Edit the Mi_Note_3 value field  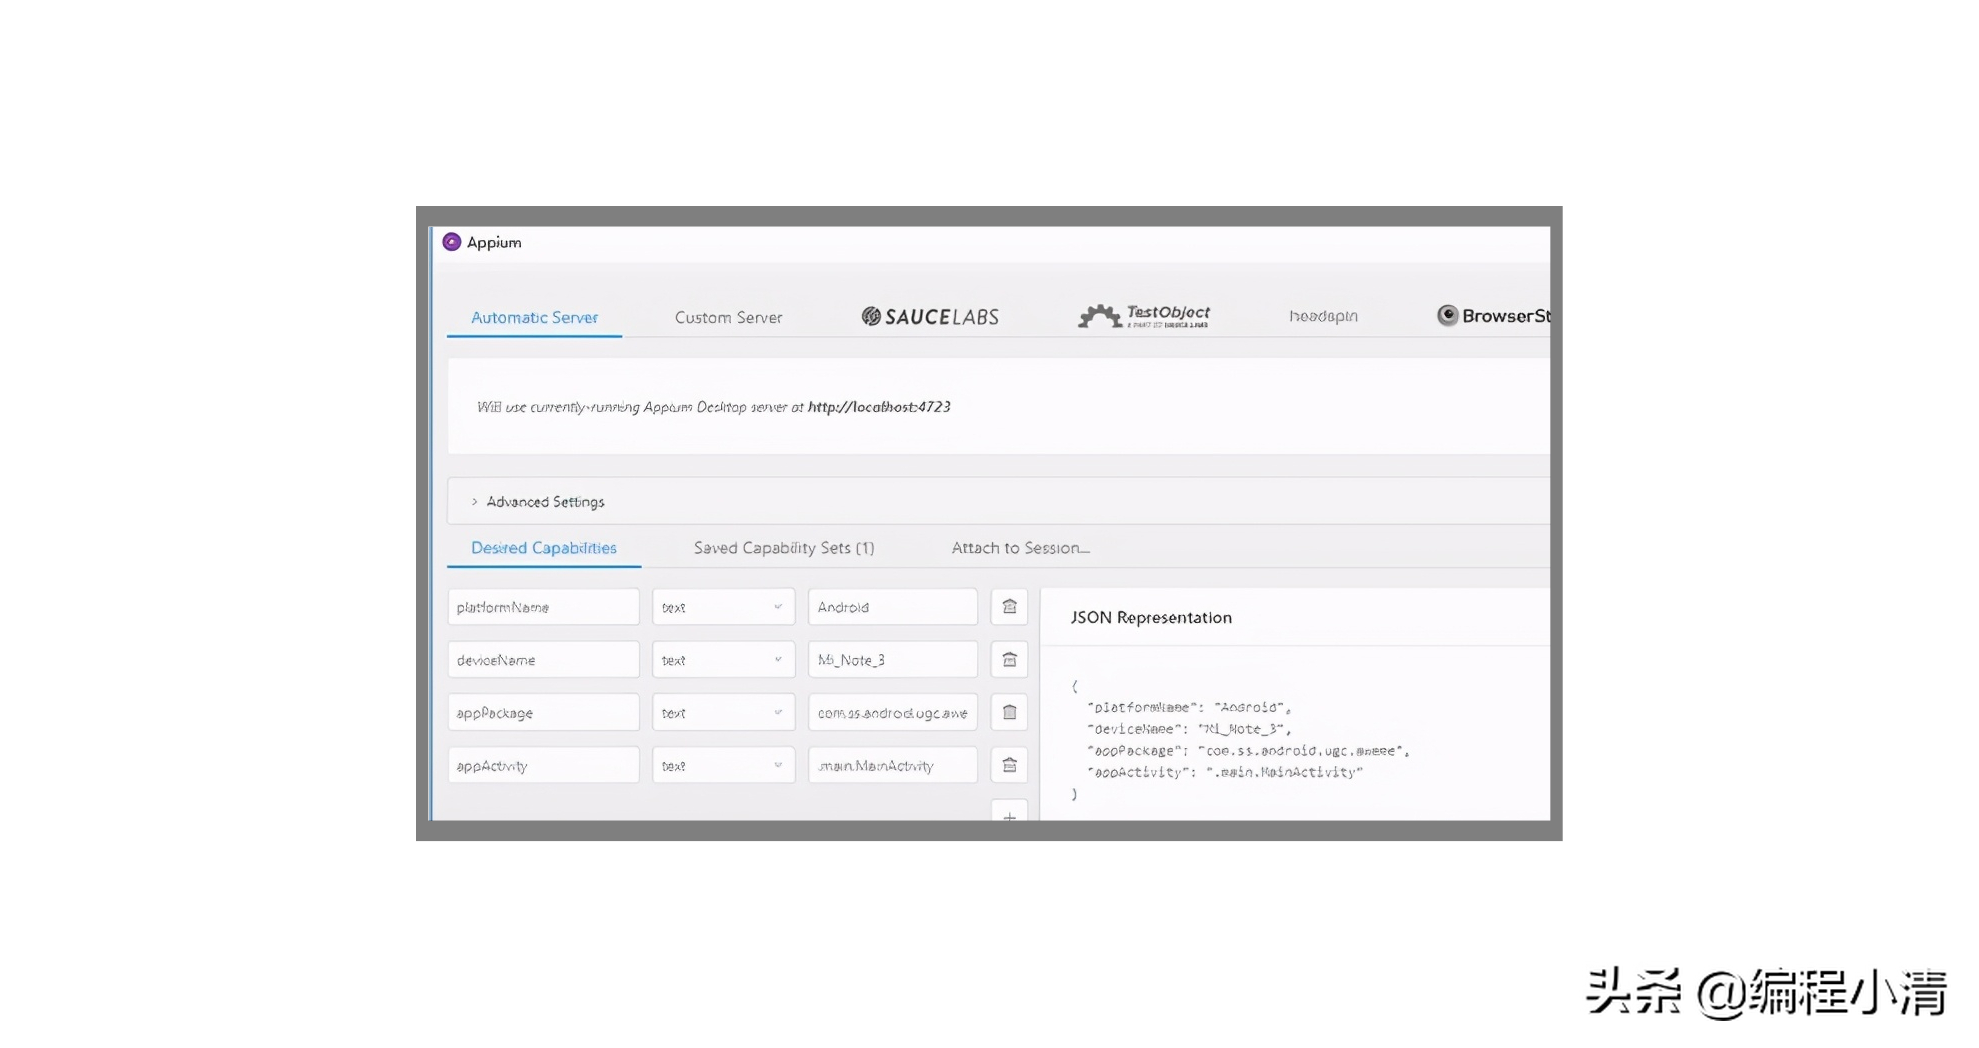(893, 660)
